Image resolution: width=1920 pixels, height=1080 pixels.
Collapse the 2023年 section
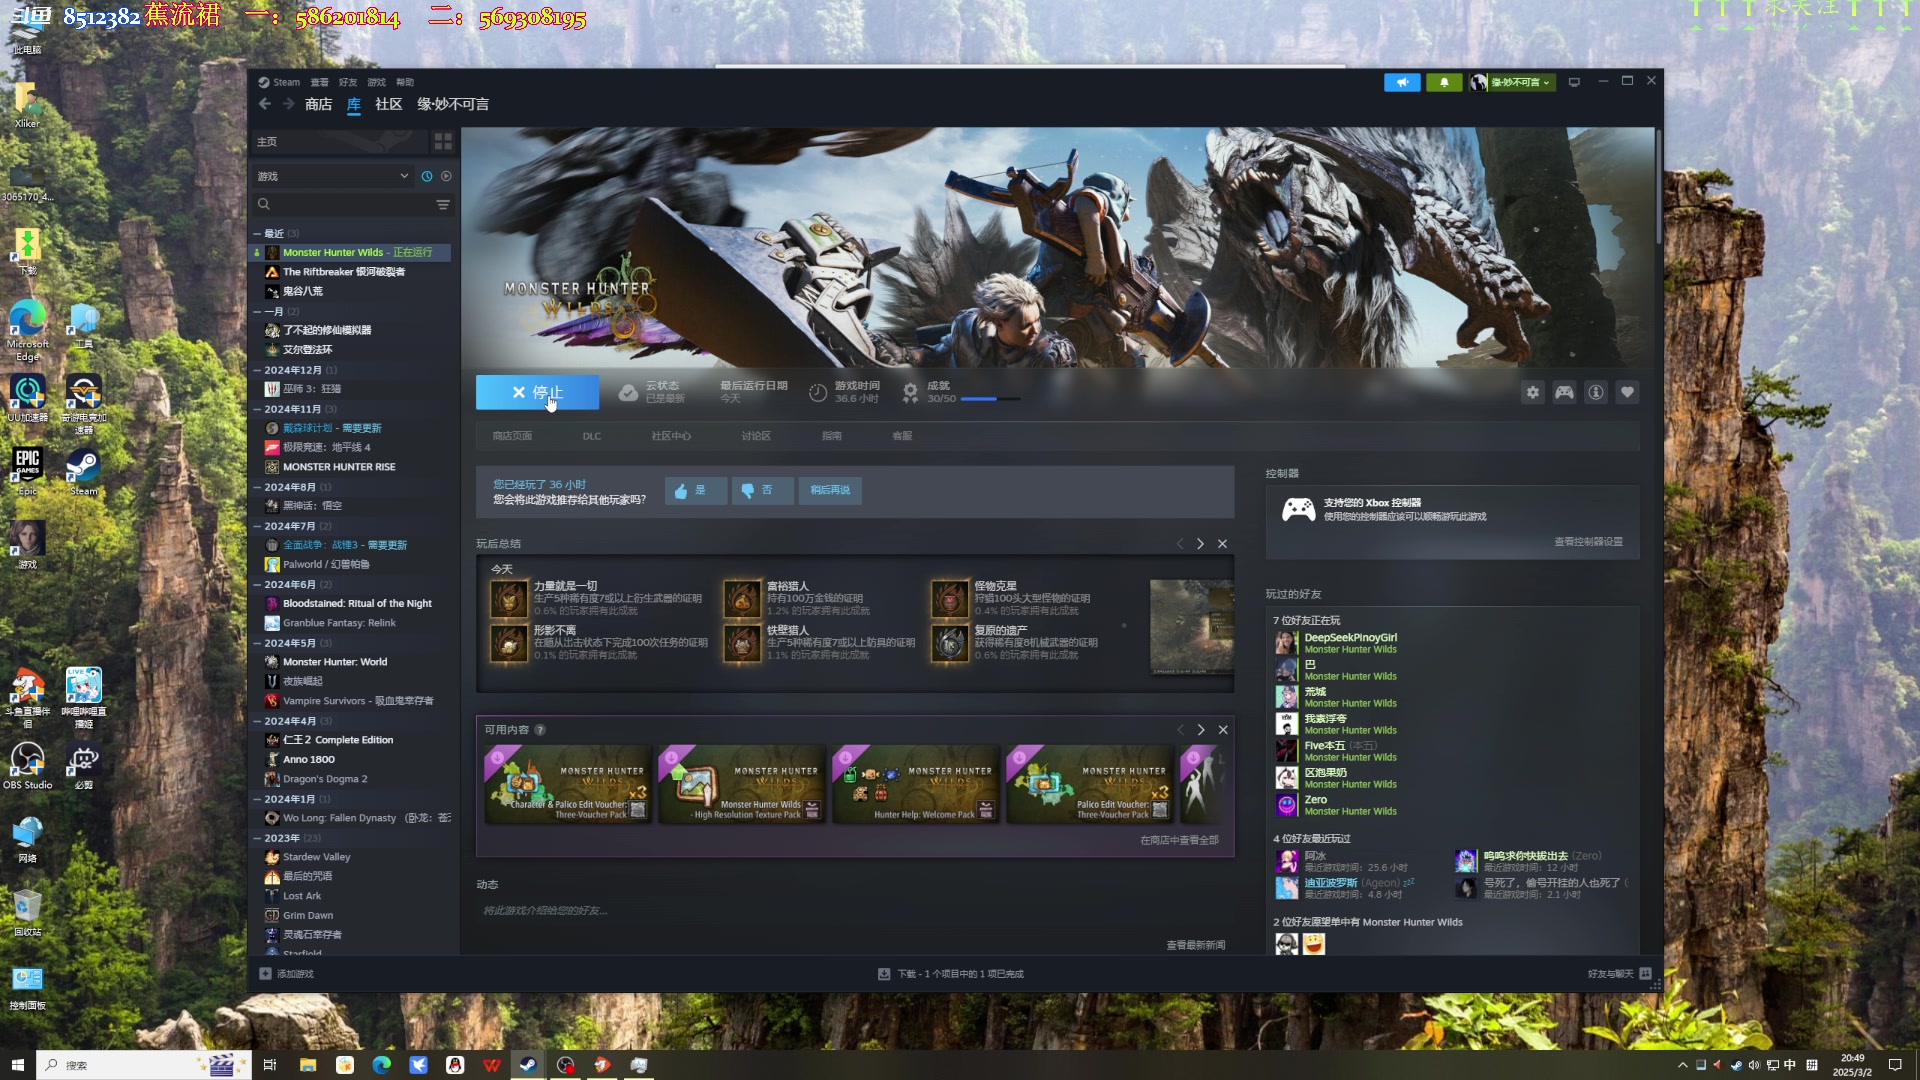click(257, 838)
